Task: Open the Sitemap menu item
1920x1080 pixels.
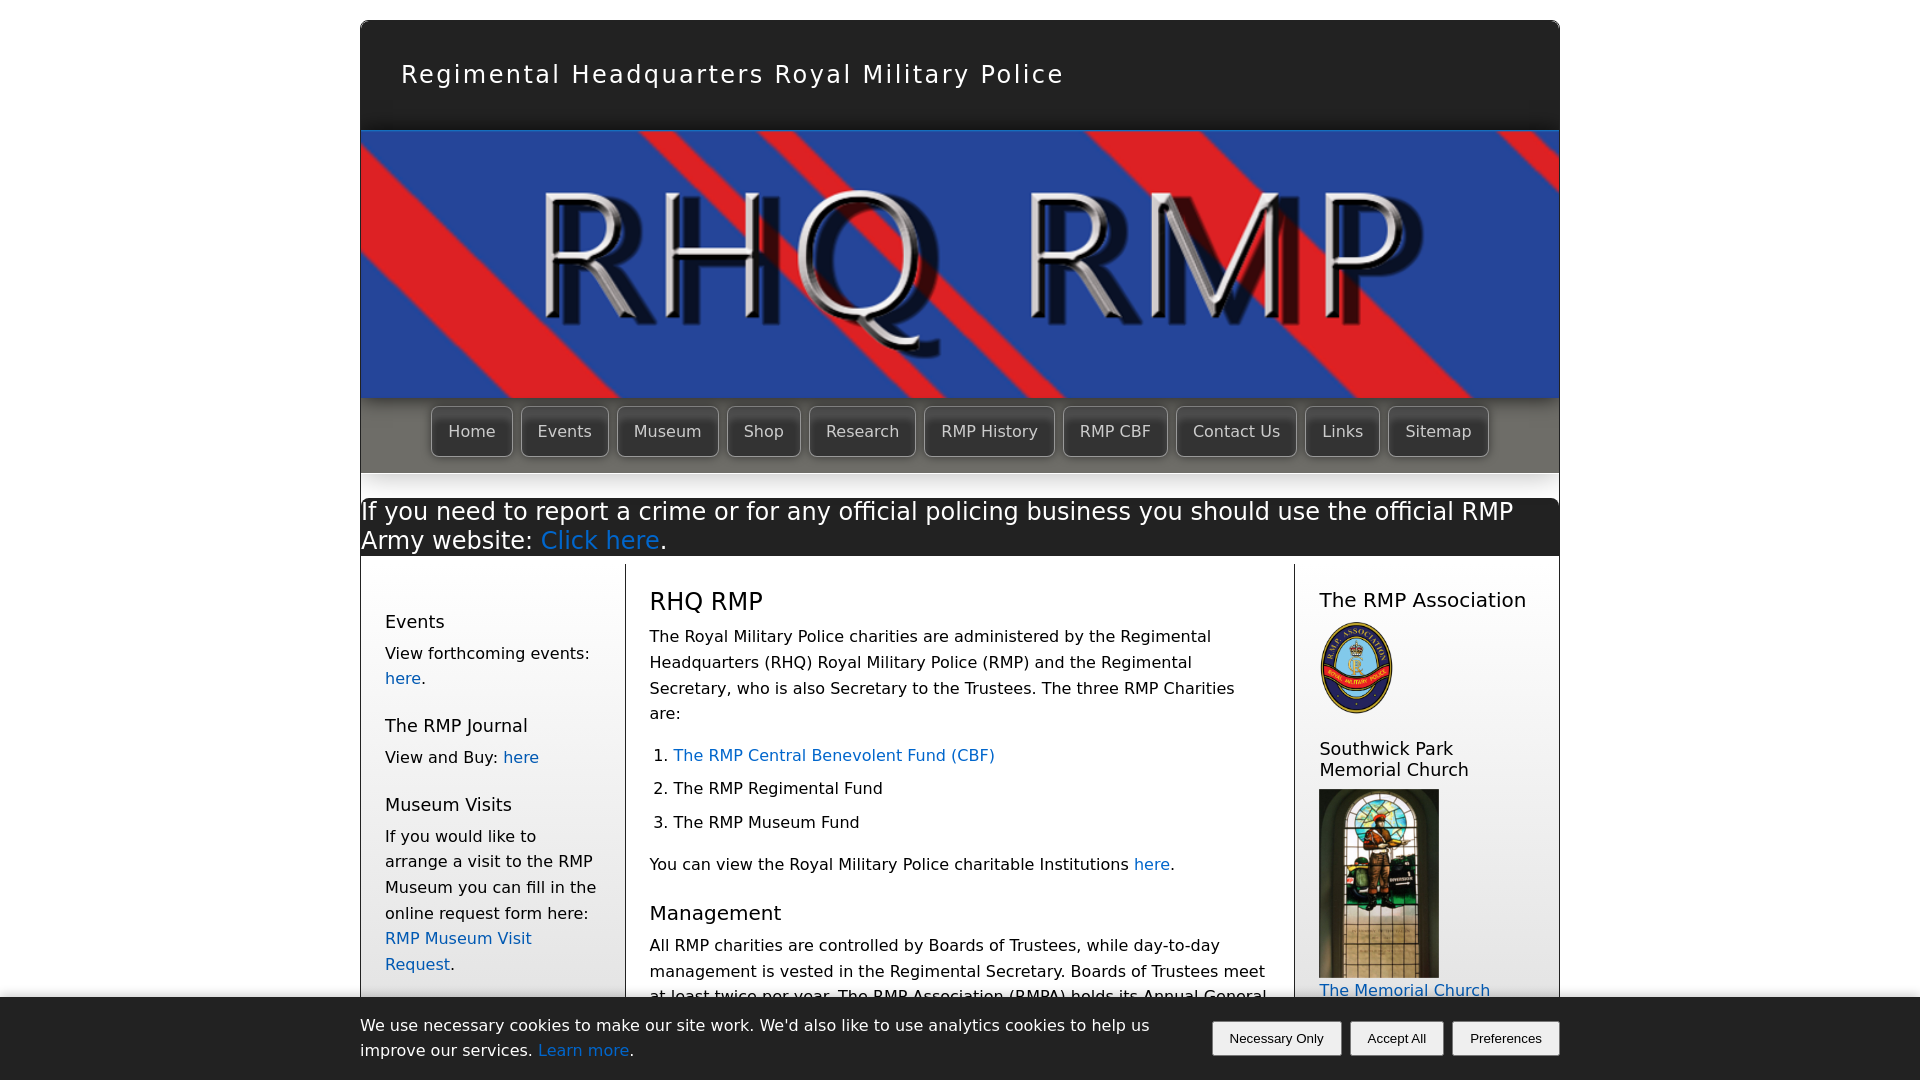Action: 1438,432
